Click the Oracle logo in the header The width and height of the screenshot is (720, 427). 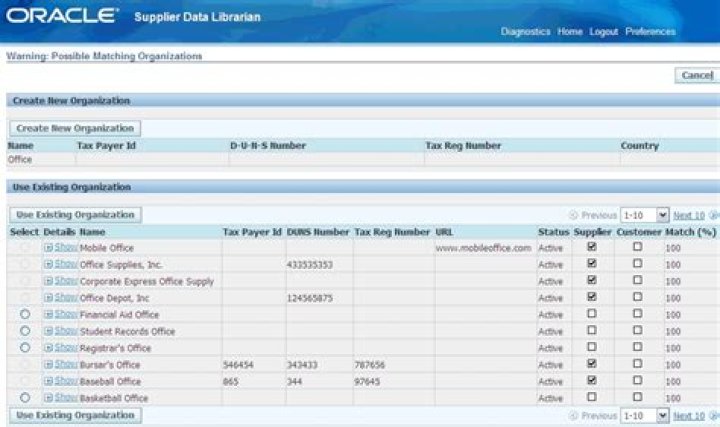62,16
